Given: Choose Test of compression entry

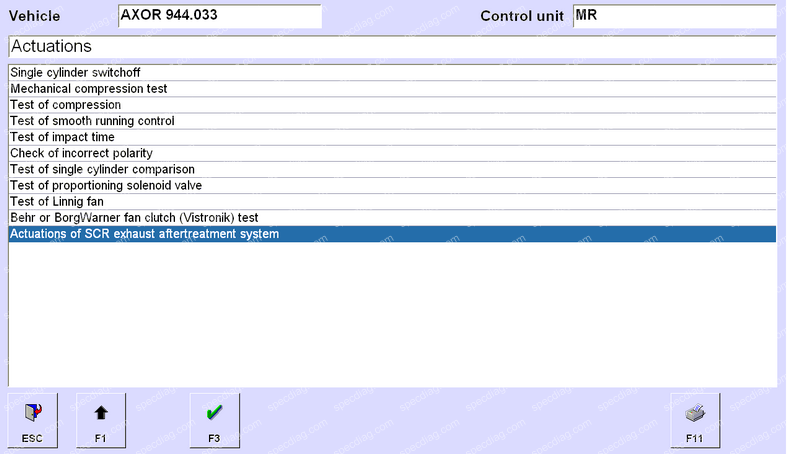Looking at the screenshot, I should (65, 105).
